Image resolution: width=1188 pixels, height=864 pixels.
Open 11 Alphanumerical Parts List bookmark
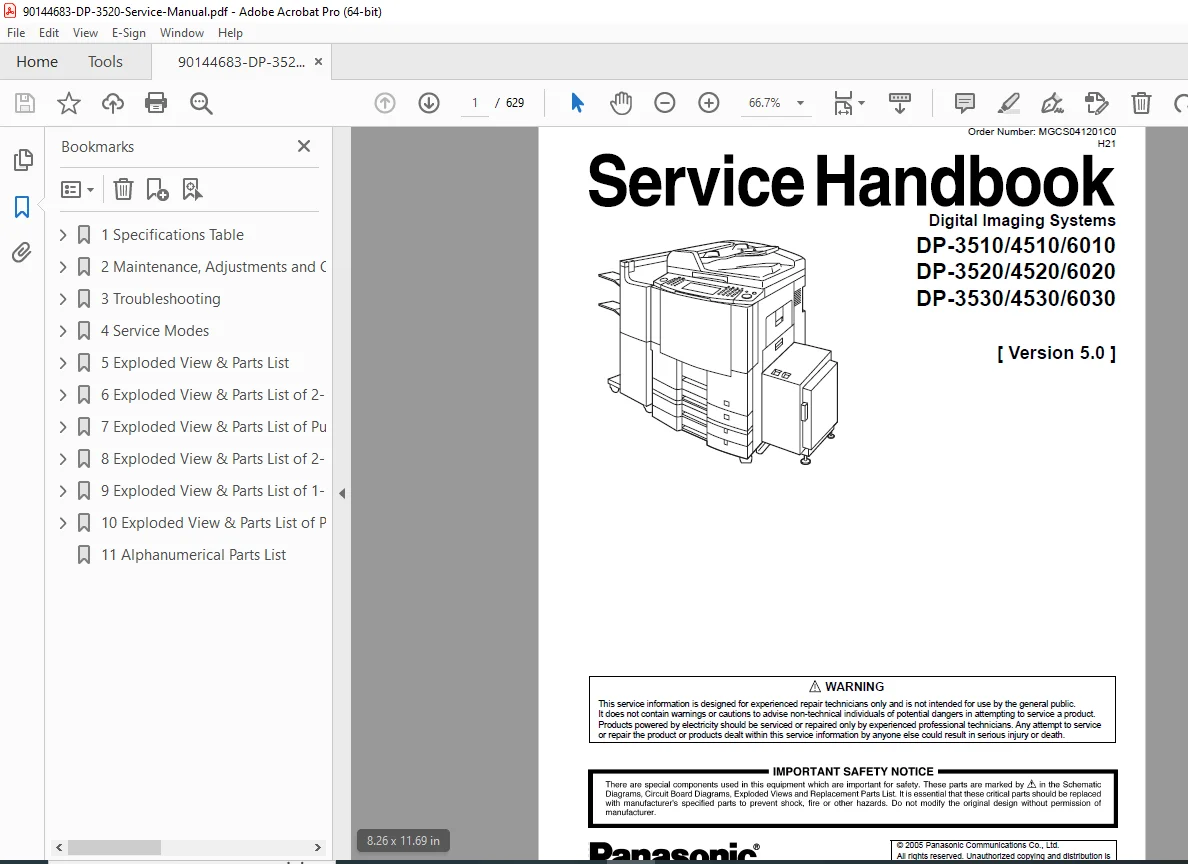pyautogui.click(x=193, y=555)
